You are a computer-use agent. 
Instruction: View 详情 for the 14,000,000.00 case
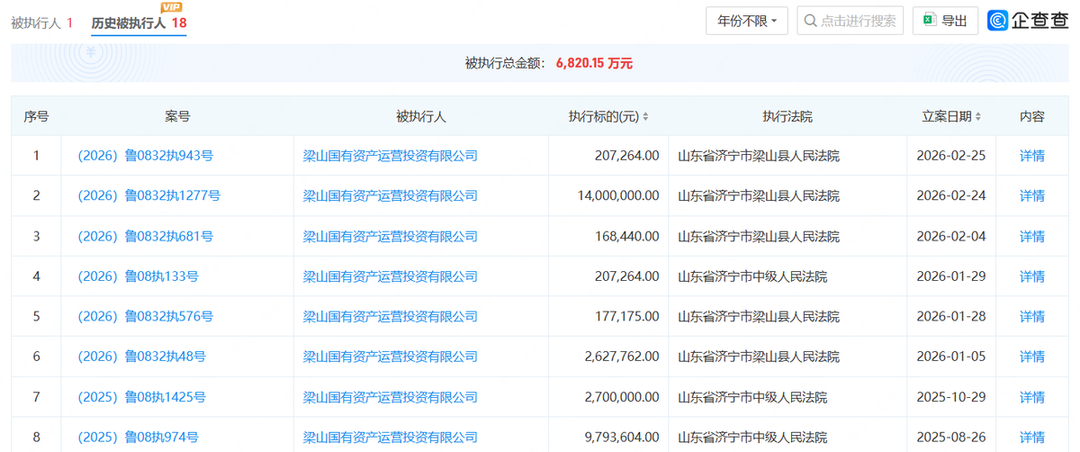click(1032, 196)
